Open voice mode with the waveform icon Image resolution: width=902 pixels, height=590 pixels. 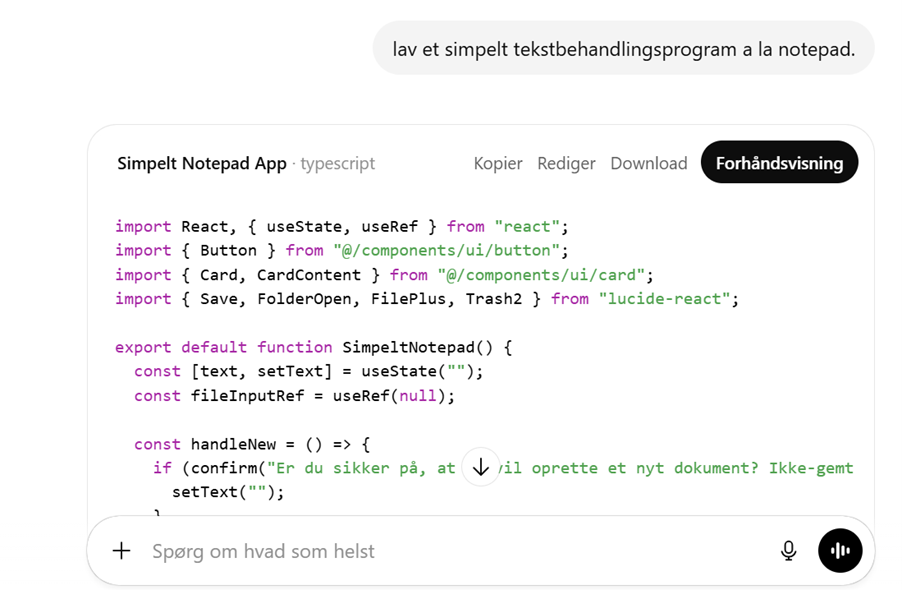pos(840,551)
